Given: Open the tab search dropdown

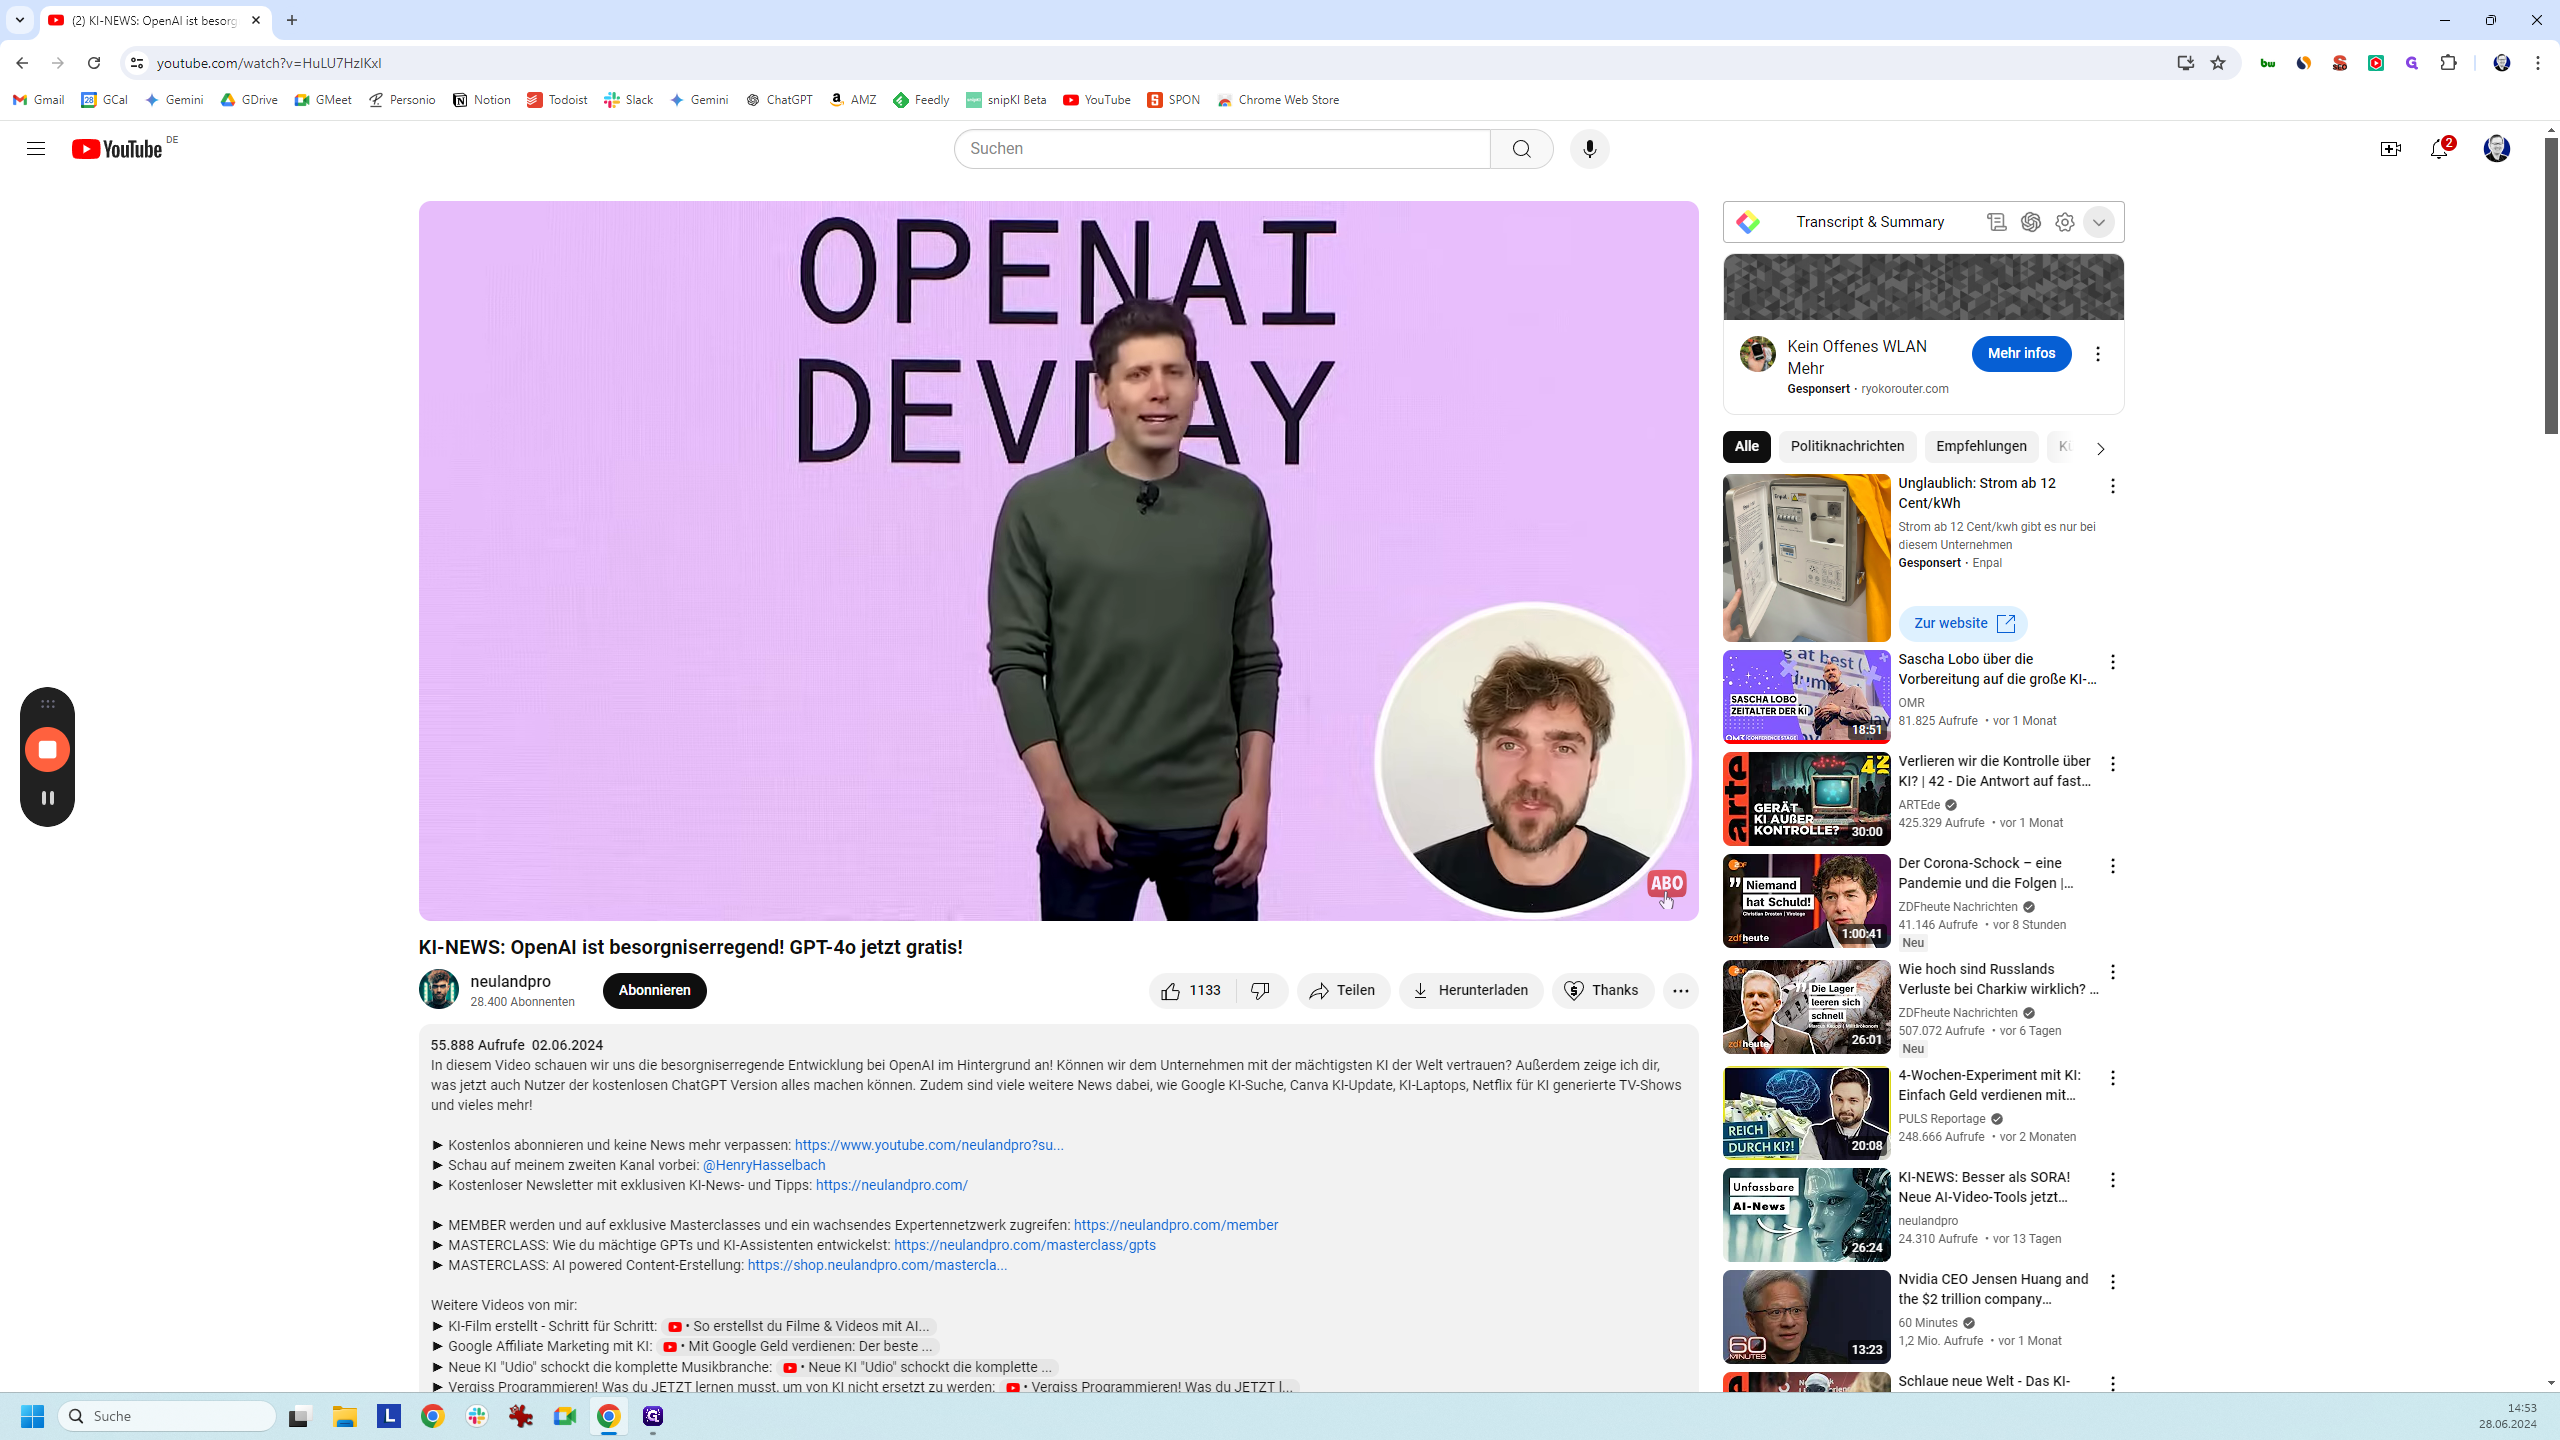Looking at the screenshot, I should point(19,20).
